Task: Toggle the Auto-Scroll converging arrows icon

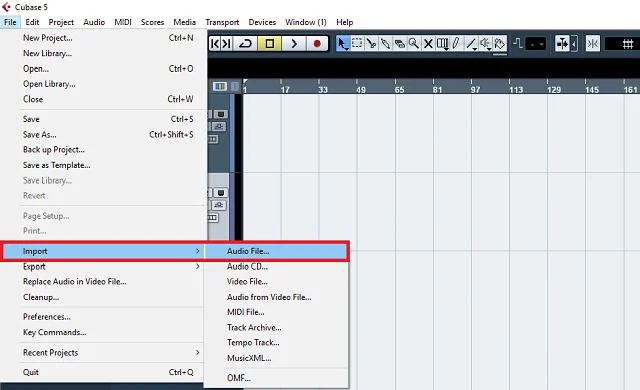Action: pos(593,43)
